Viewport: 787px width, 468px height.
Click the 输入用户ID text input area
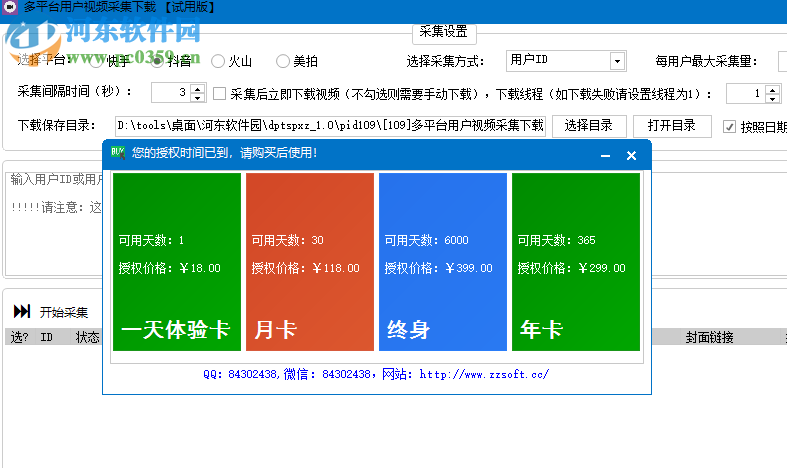(54, 223)
